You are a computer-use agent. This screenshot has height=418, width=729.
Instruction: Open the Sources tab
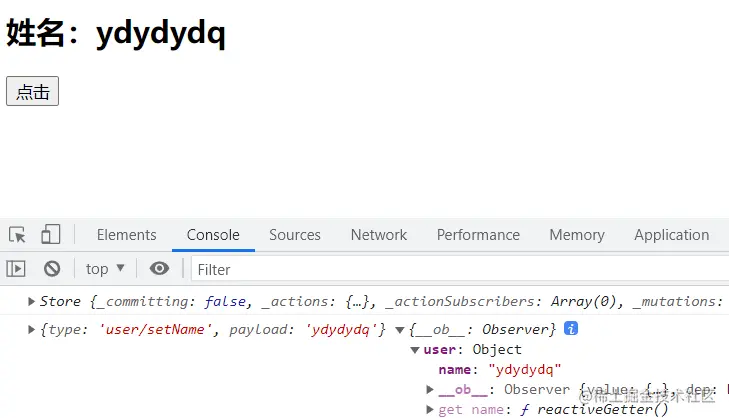(x=295, y=235)
